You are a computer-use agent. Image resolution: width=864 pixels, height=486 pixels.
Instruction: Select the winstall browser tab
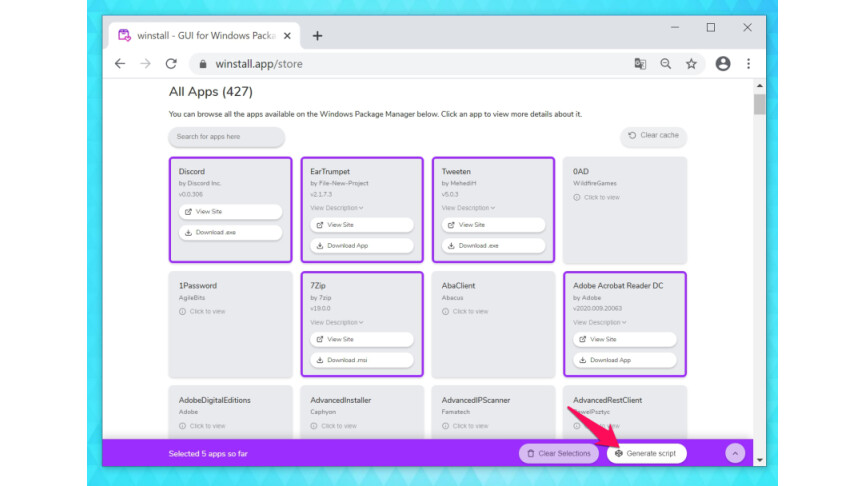(x=204, y=36)
